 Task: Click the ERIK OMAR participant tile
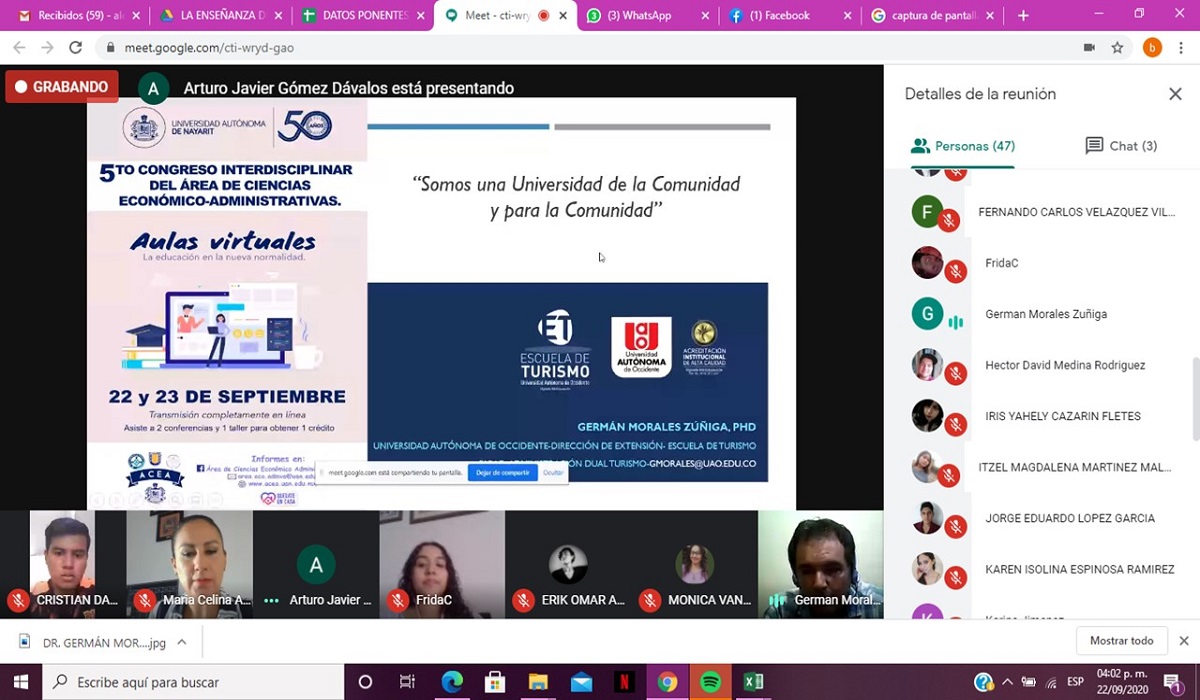click(568, 564)
